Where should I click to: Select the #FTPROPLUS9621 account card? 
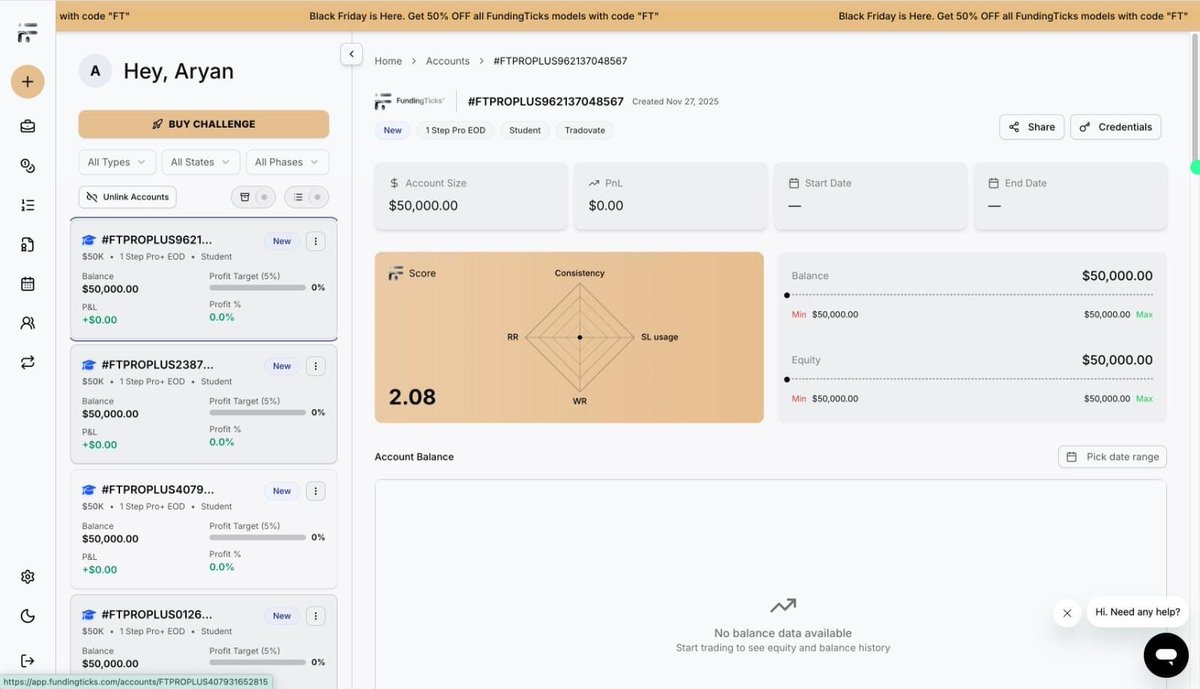[204, 280]
